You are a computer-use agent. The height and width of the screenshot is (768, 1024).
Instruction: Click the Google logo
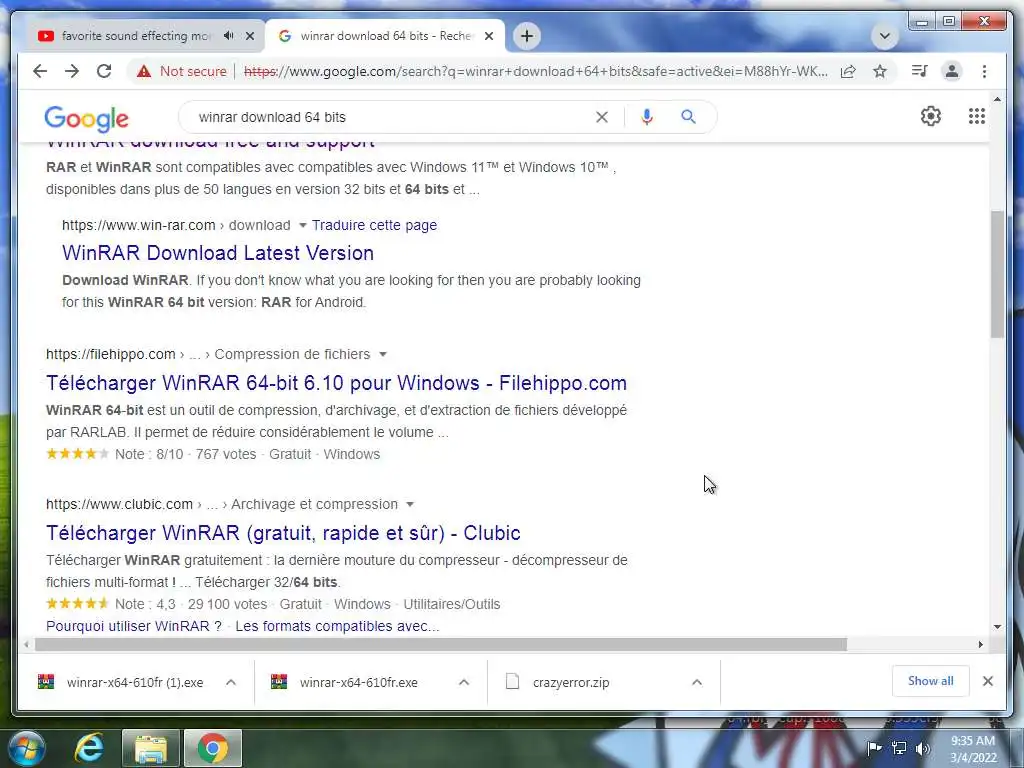pos(86,118)
